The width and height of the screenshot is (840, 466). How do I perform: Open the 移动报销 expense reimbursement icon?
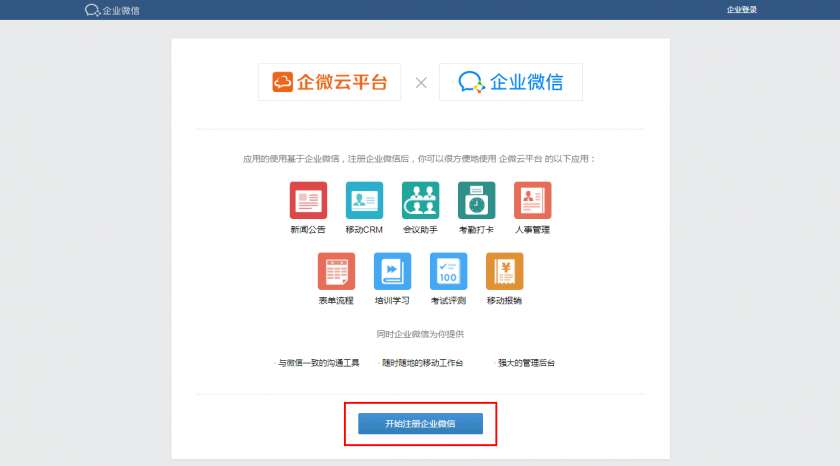pos(505,271)
